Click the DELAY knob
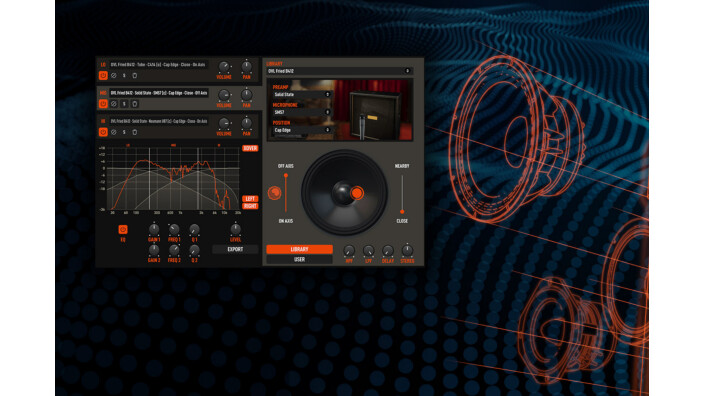Viewport: 704px width, 396px height. tap(387, 251)
